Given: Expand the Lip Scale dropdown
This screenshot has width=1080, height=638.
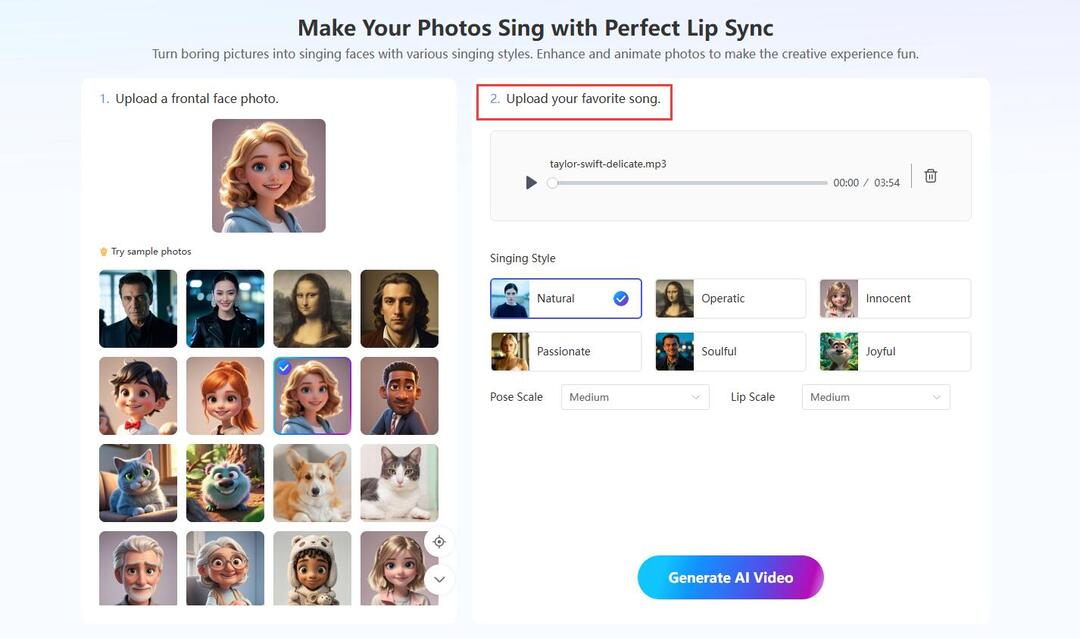Looking at the screenshot, I should [x=875, y=397].
